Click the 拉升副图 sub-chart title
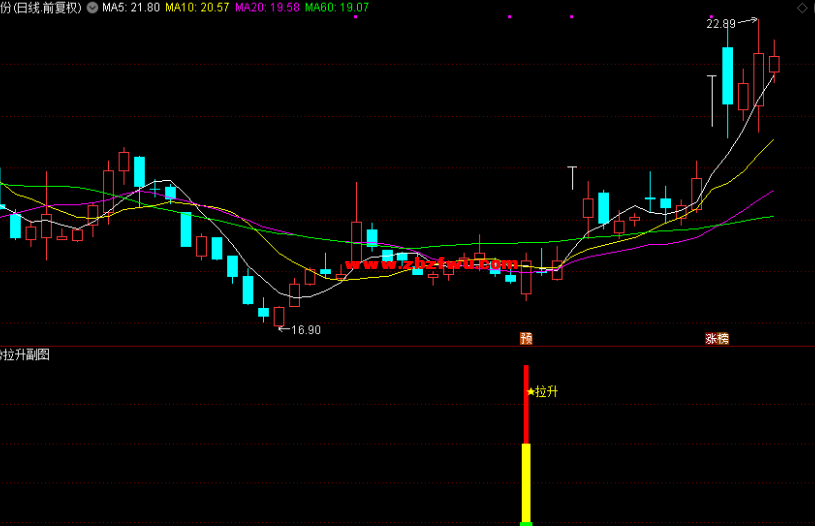Image resolution: width=815 pixels, height=526 pixels. [x=25, y=355]
